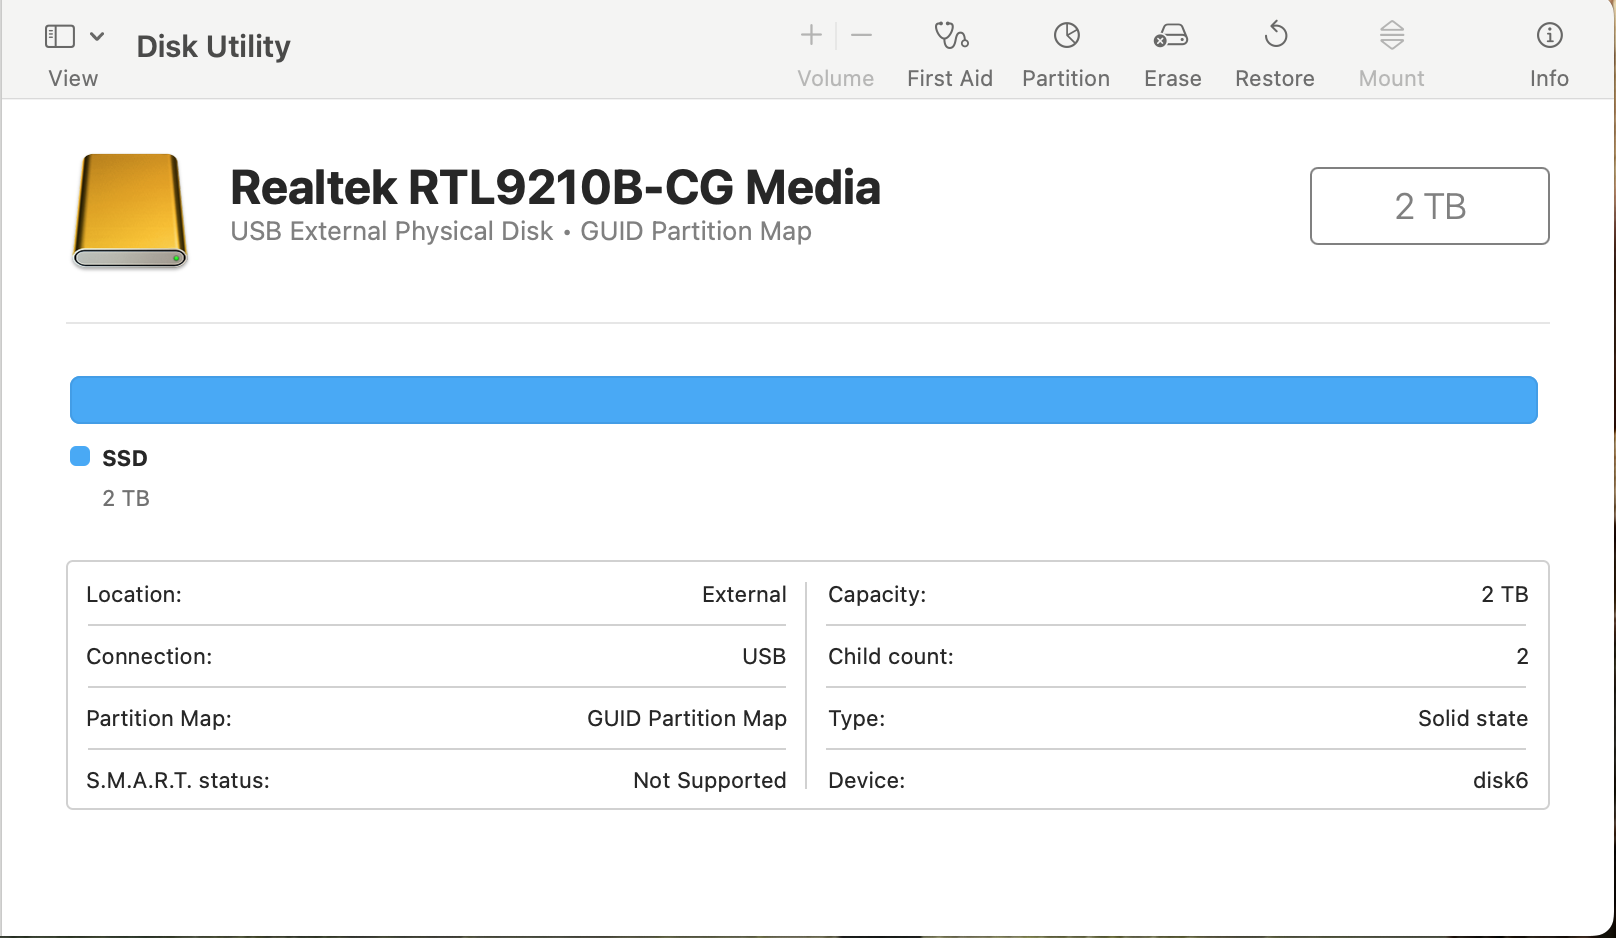Click the First Aid text label
The image size is (1616, 938).
coord(950,78)
